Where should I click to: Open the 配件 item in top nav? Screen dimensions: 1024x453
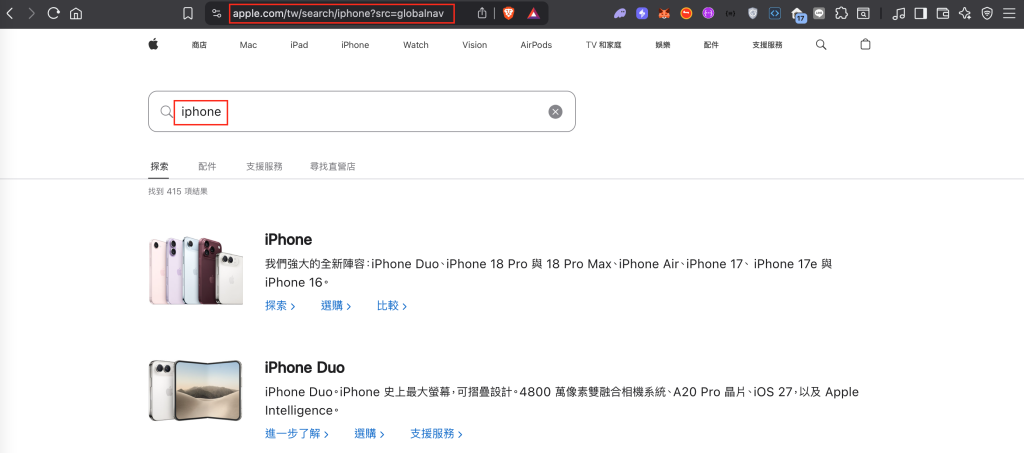(x=711, y=45)
